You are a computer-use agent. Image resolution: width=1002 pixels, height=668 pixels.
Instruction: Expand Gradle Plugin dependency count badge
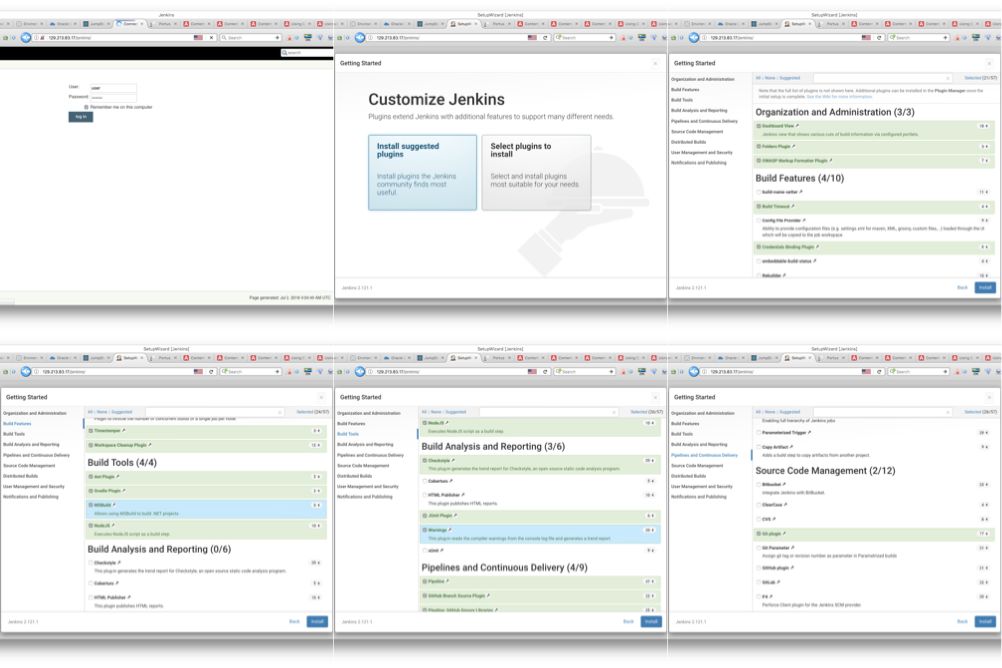coord(316,491)
